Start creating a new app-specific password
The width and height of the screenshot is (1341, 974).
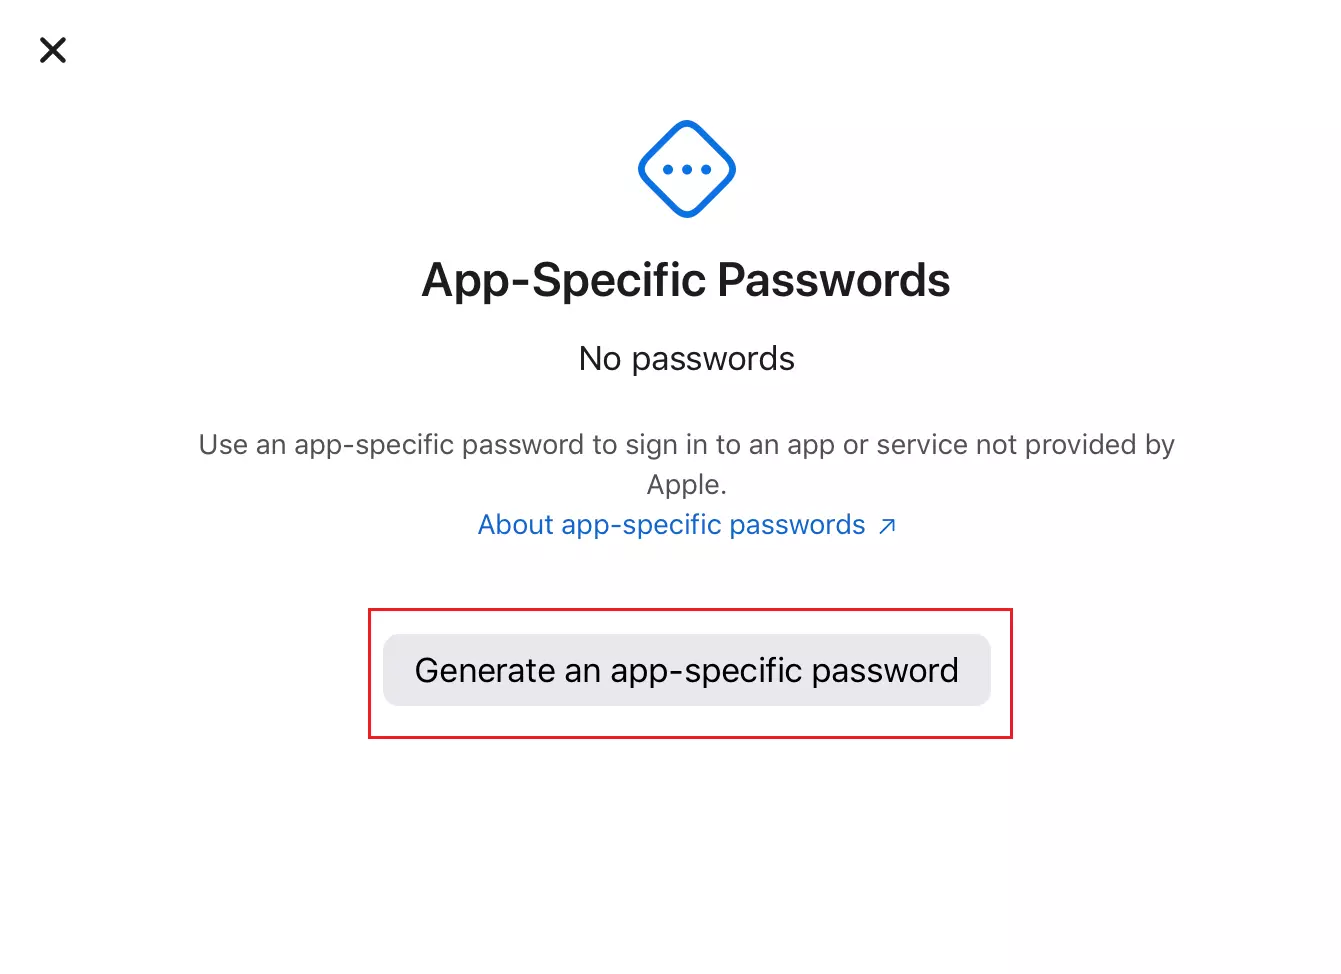pos(687,670)
